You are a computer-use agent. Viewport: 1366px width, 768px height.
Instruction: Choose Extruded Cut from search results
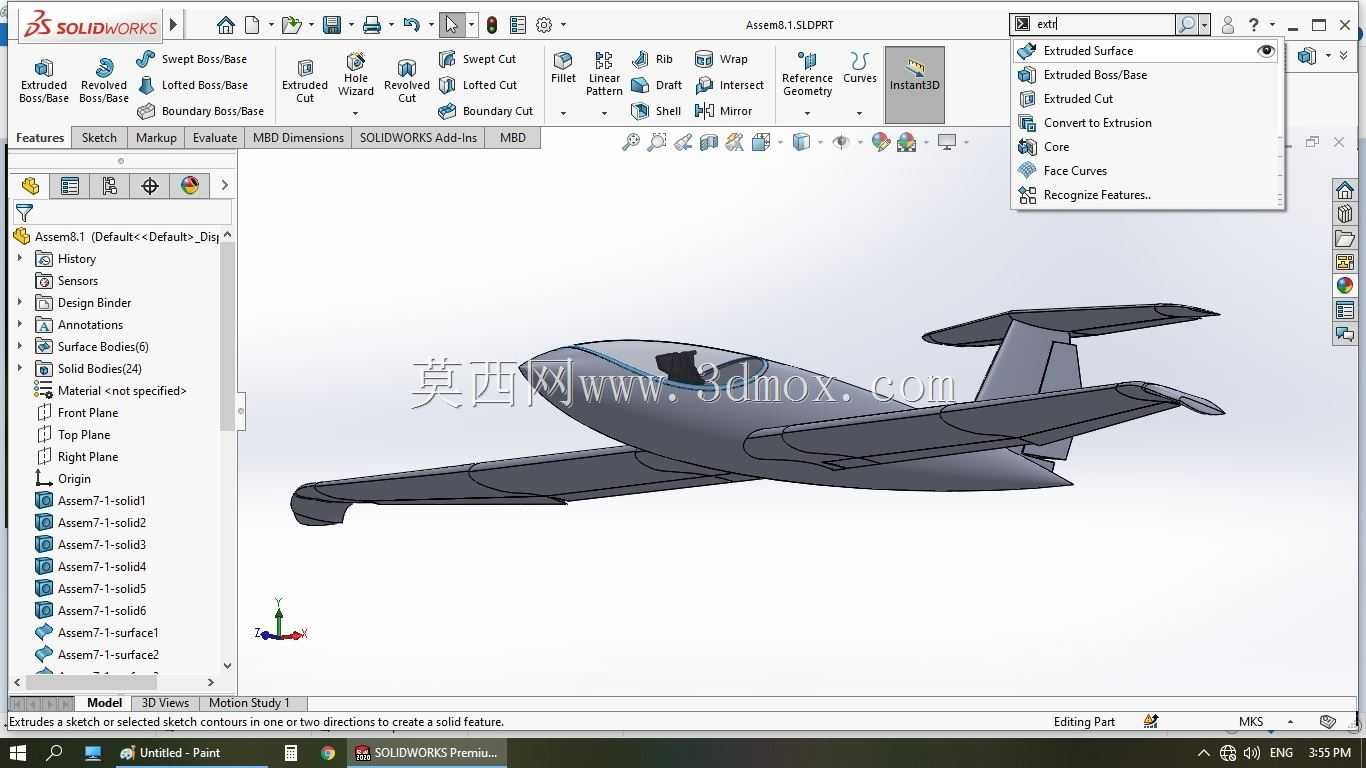point(1146,99)
